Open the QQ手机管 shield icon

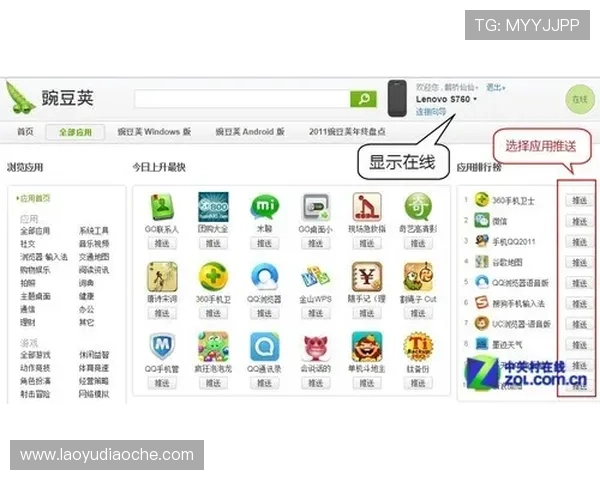click(162, 347)
